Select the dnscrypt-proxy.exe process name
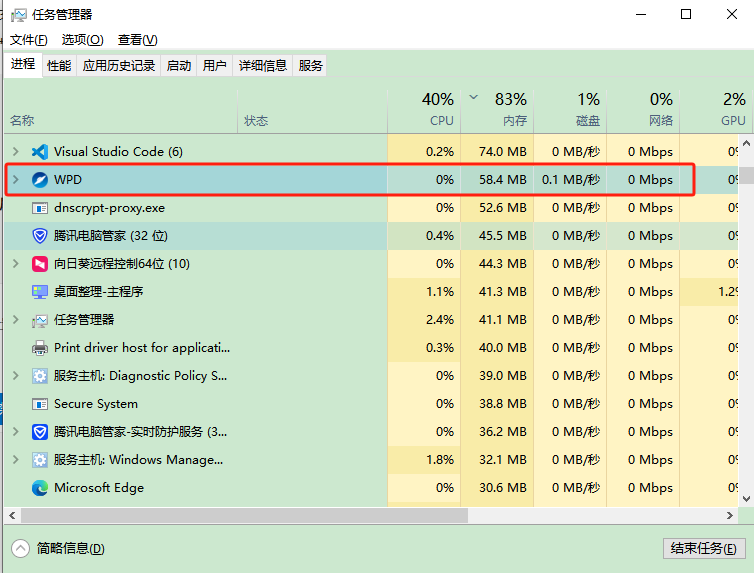754x573 pixels. click(109, 208)
